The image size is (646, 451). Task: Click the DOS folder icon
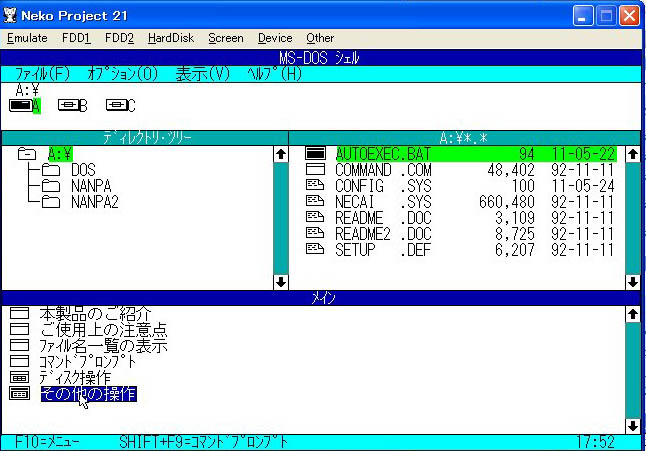tap(51, 170)
